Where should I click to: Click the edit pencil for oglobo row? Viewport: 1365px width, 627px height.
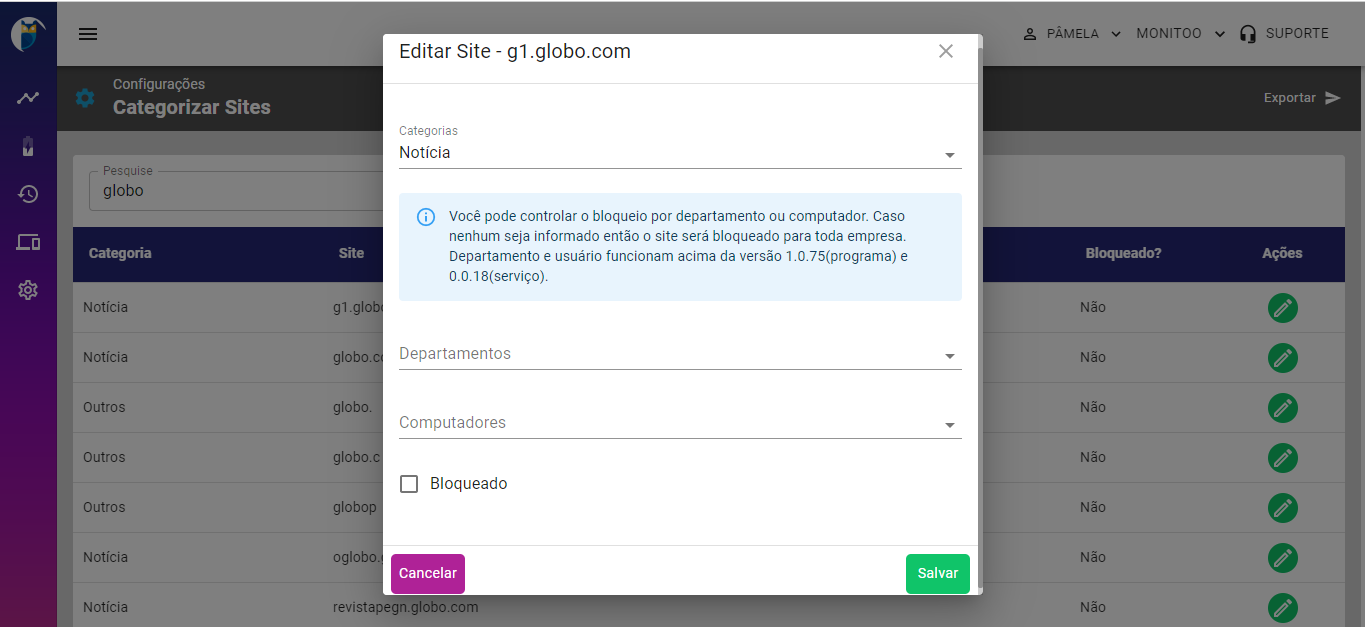(x=1282, y=558)
